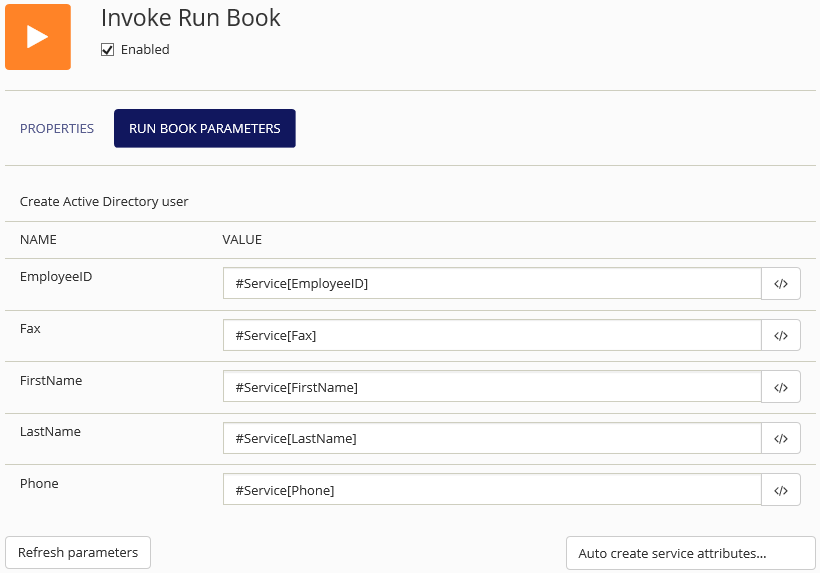
Task: Switch to the Properties tab
Action: click(x=57, y=129)
